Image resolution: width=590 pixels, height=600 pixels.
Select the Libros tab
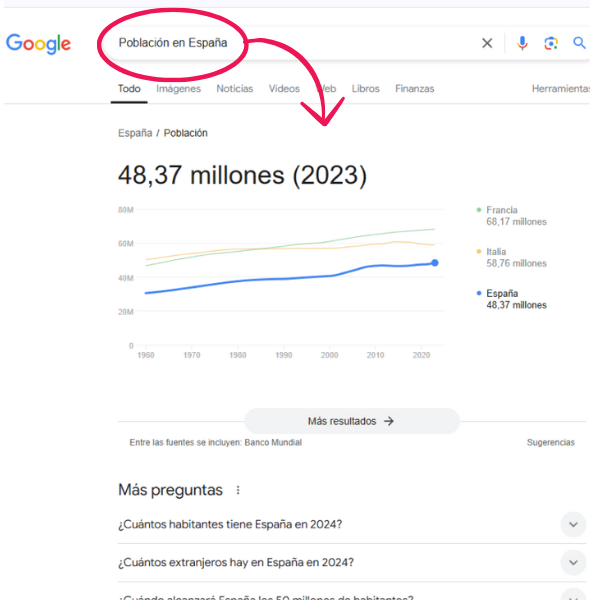point(365,89)
